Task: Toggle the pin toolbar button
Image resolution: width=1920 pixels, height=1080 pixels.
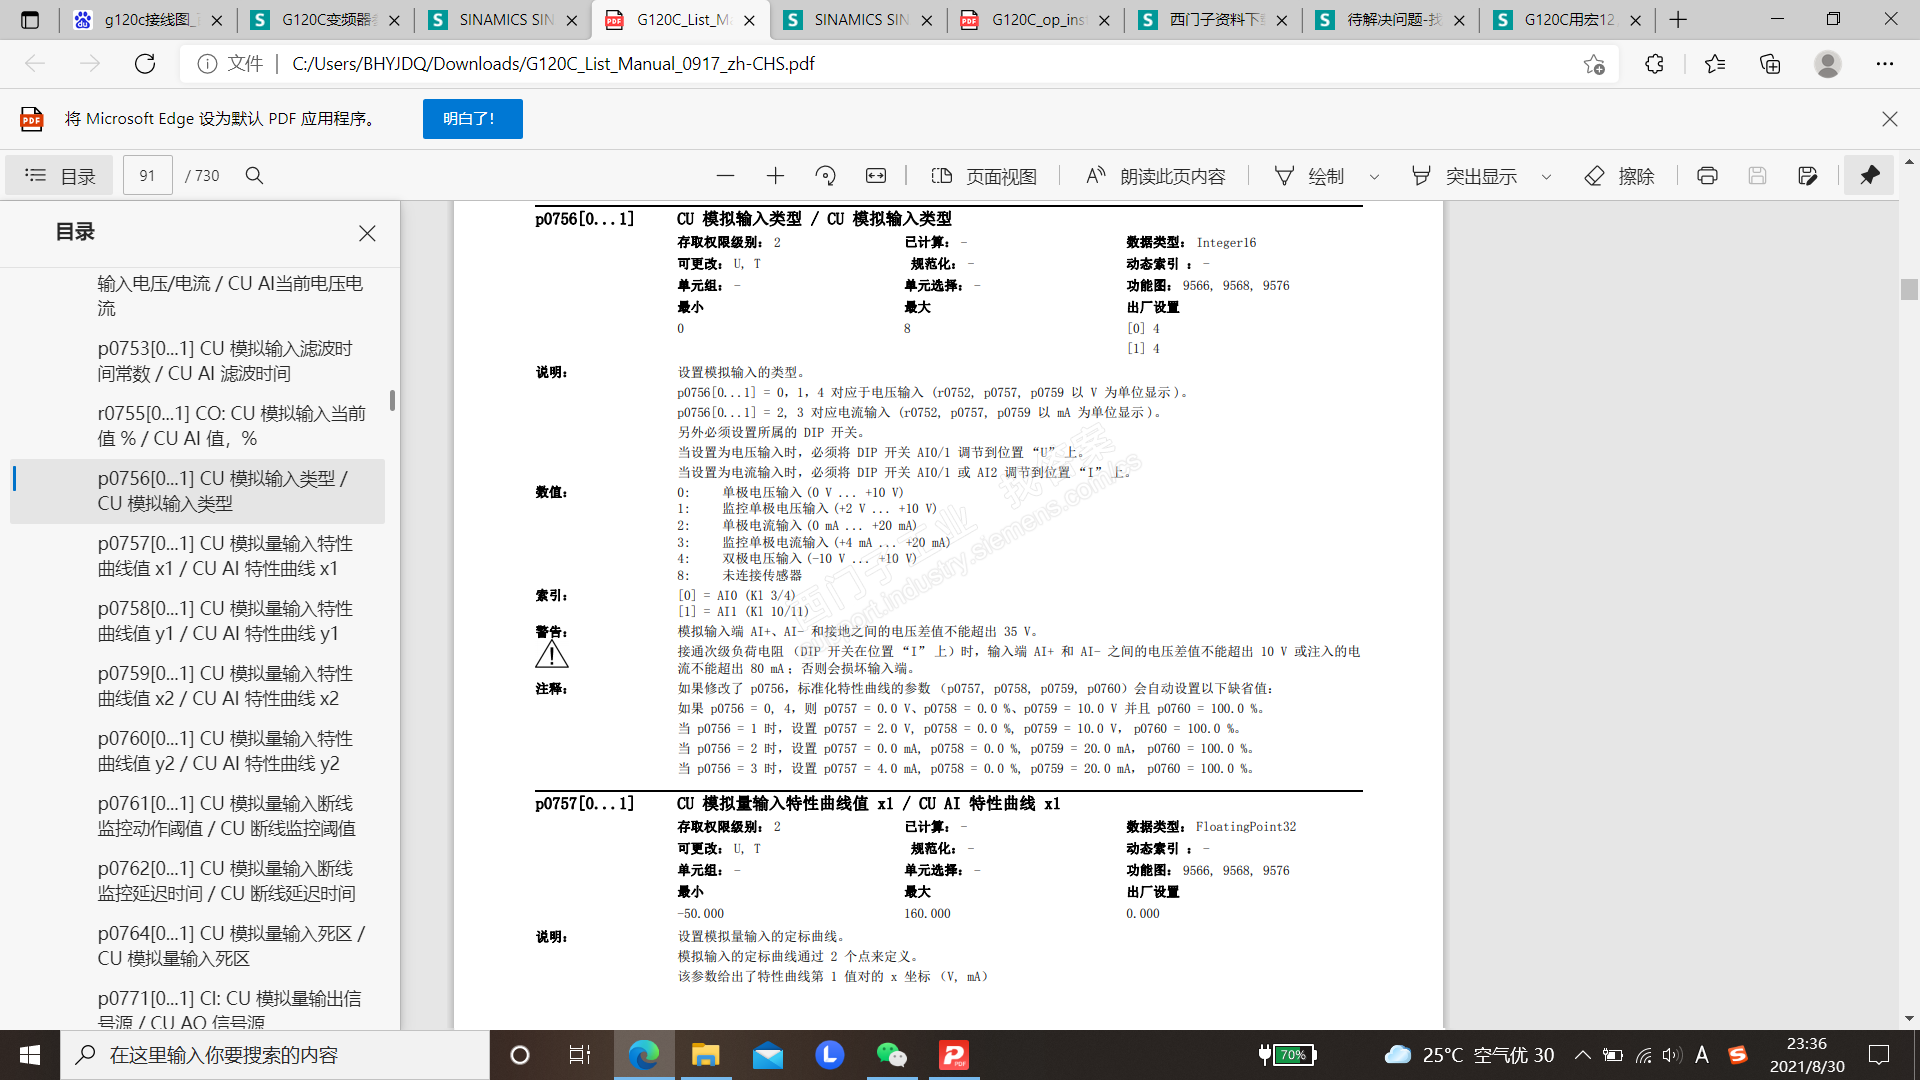Action: (x=1869, y=176)
